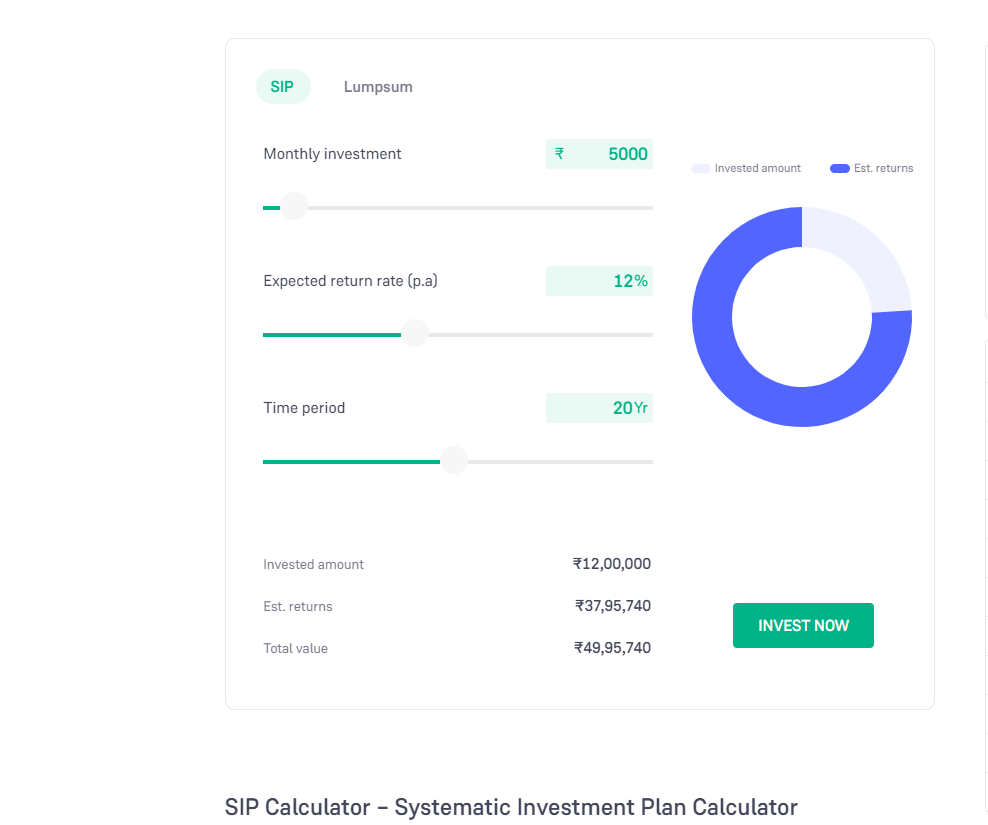Click the Invested amount legend color swatch

tap(700, 169)
